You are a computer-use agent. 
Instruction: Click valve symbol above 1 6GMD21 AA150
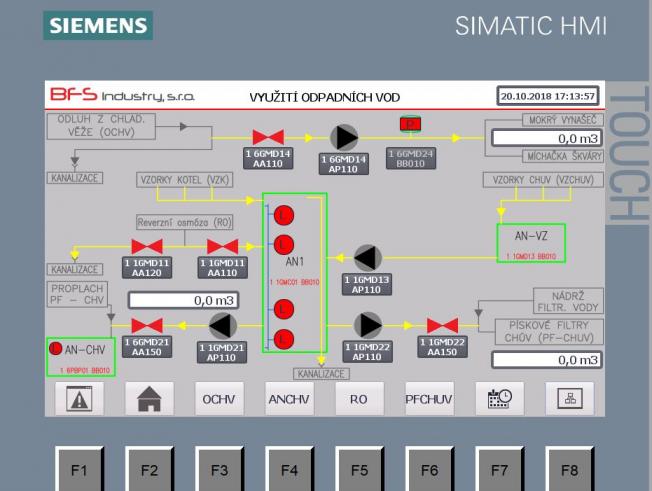click(x=147, y=326)
